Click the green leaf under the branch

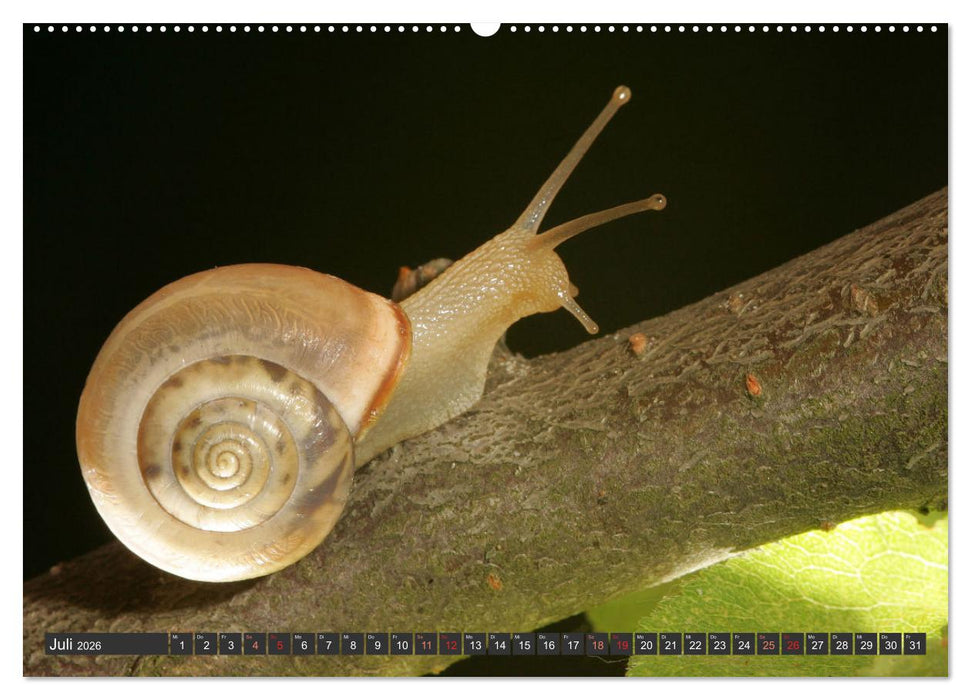[x=820, y=580]
